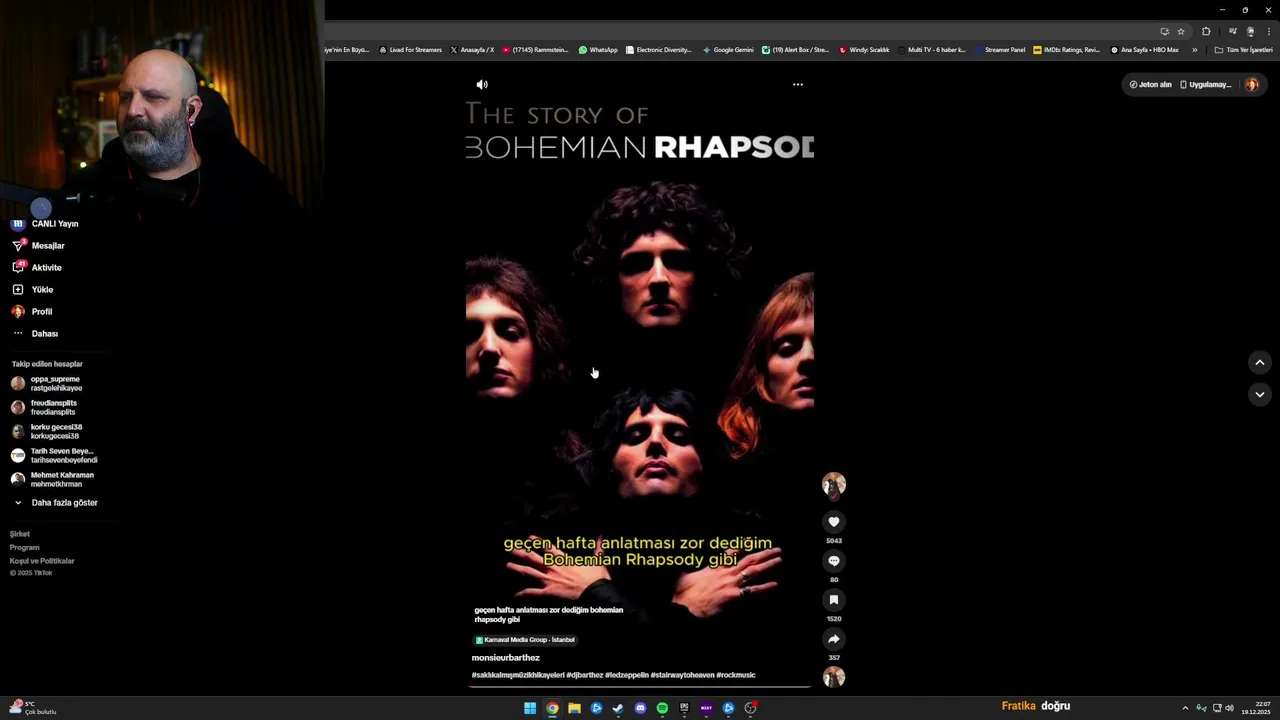Open Yükle upload page
The height and width of the screenshot is (720, 1280).
32,290
